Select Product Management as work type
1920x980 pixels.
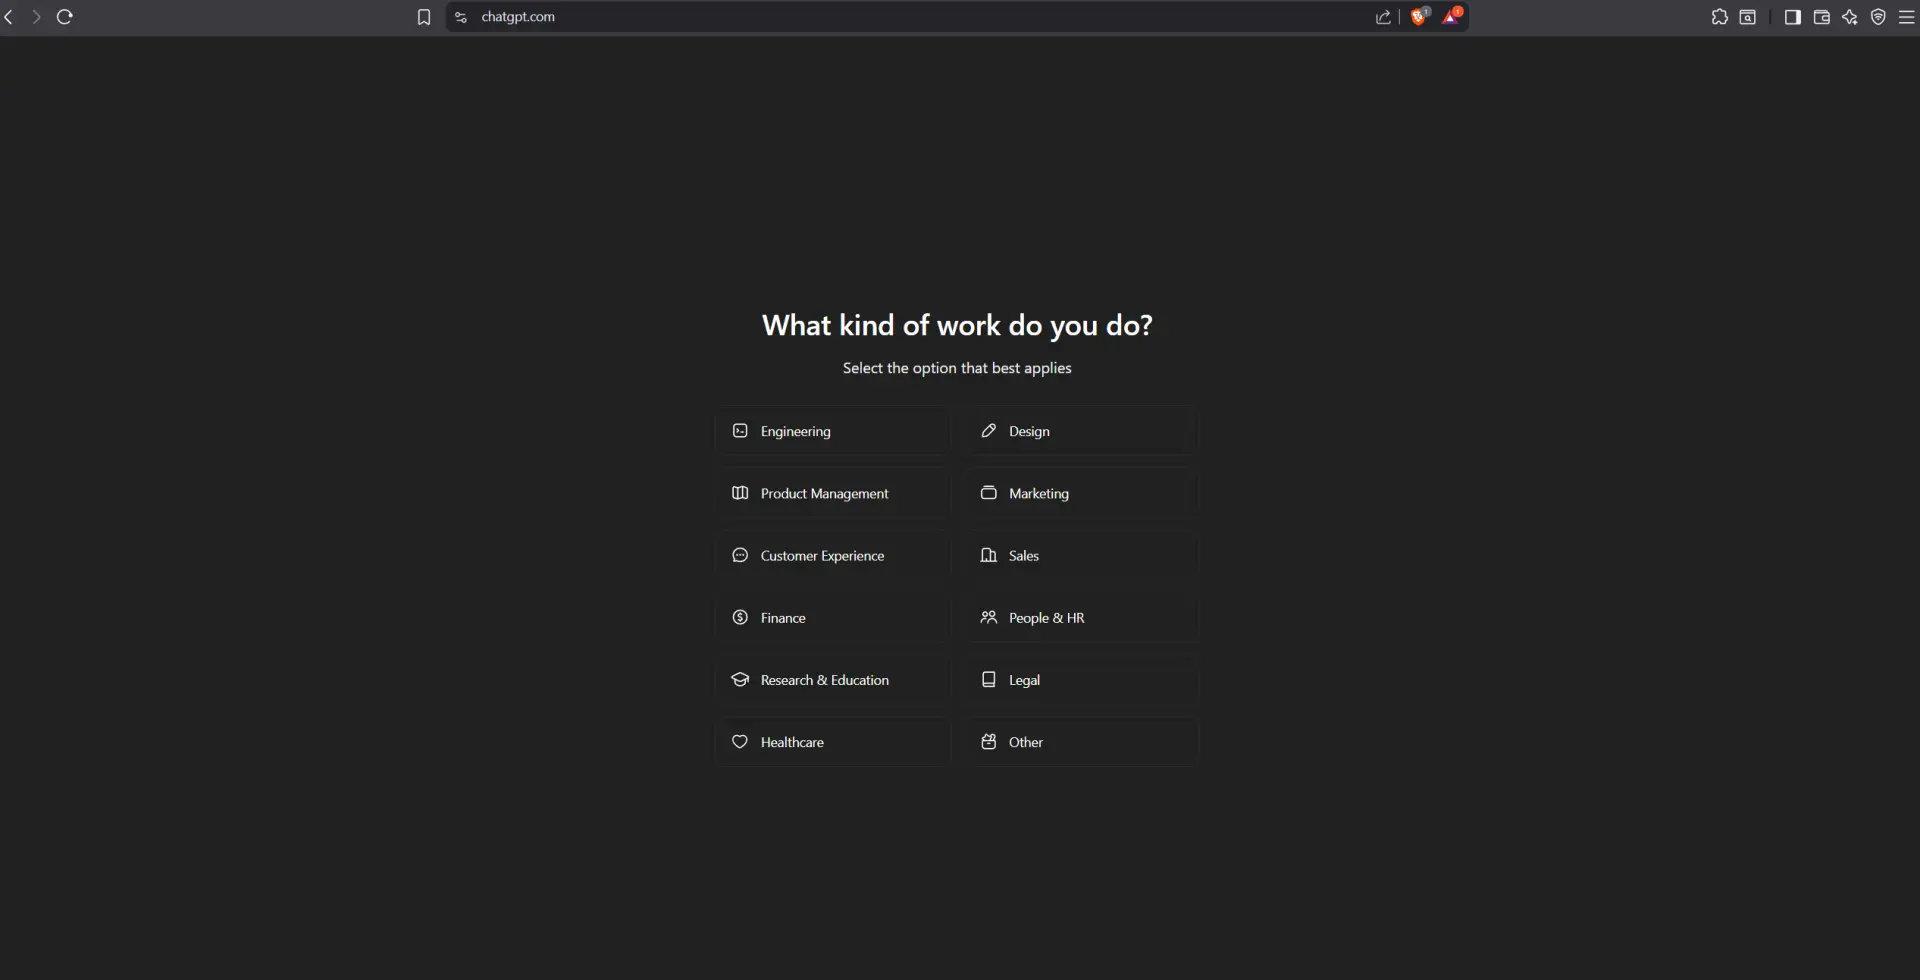(832, 493)
